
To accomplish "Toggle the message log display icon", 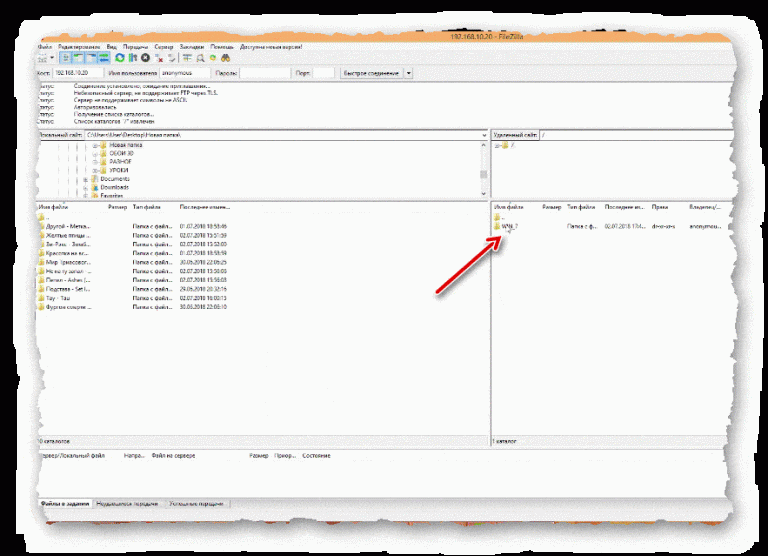I will coord(65,59).
